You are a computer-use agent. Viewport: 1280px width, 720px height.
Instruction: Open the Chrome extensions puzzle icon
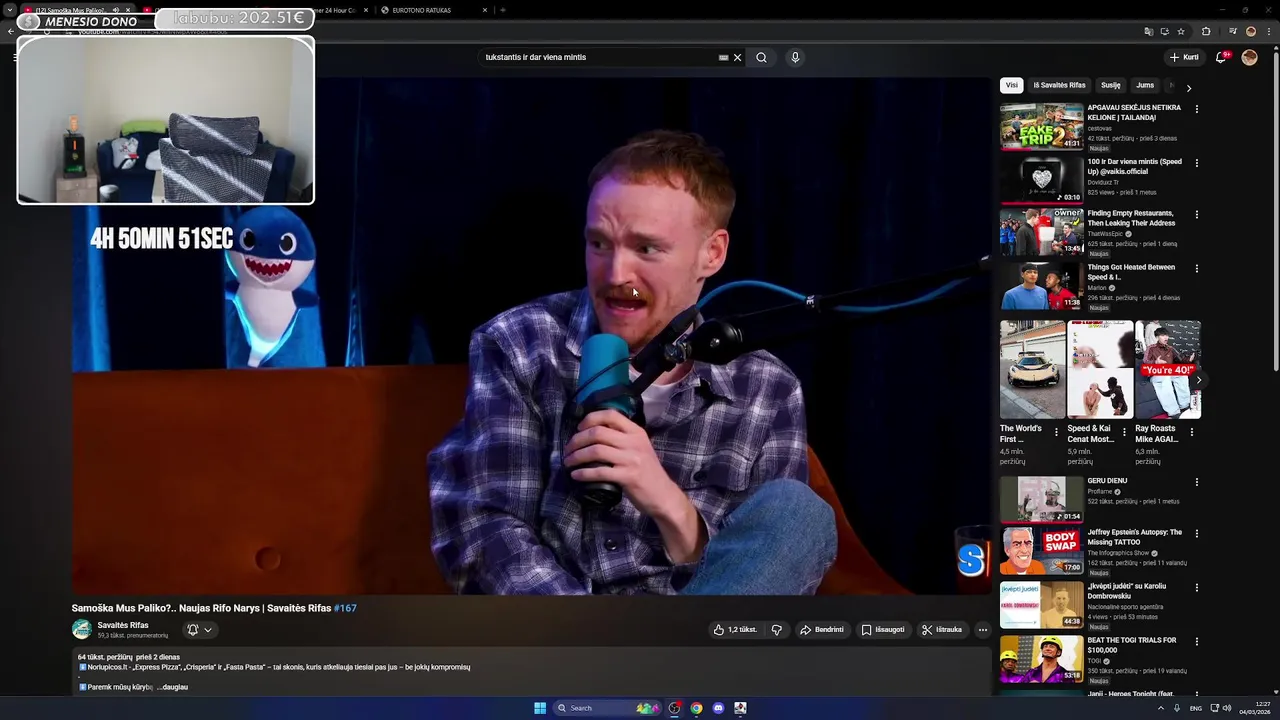1205,31
